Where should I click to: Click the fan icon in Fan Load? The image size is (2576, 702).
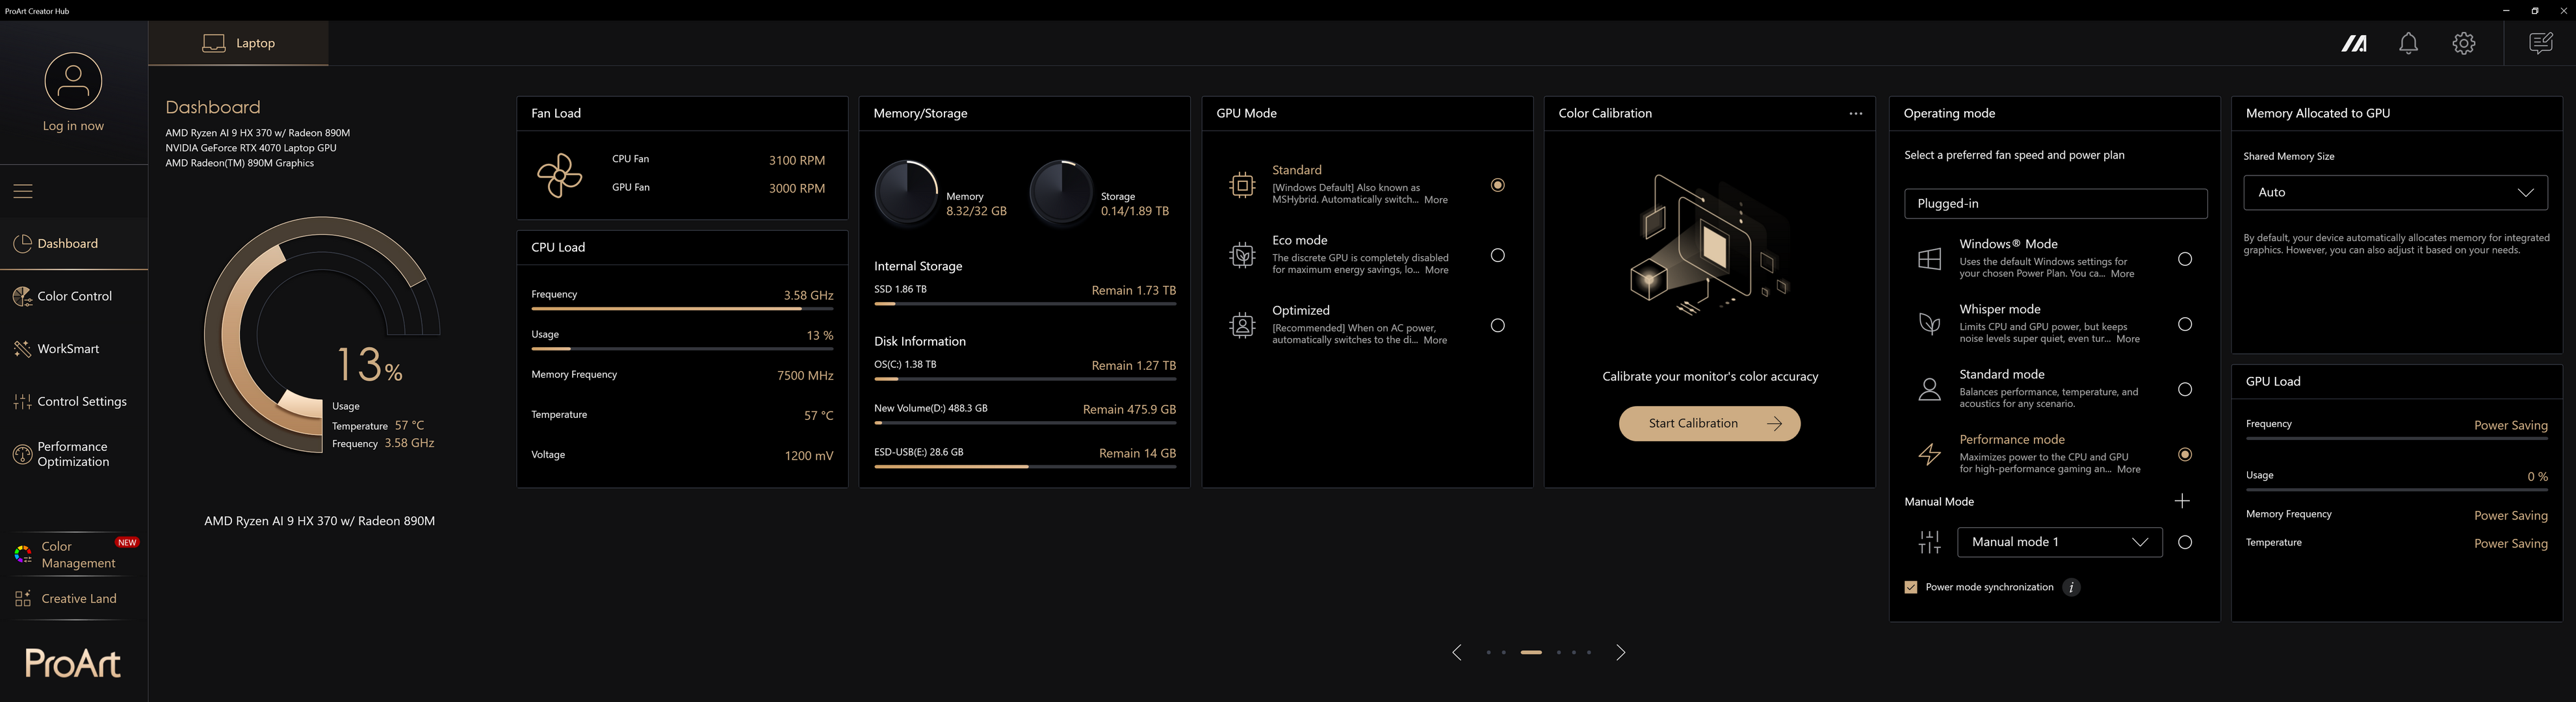point(560,175)
